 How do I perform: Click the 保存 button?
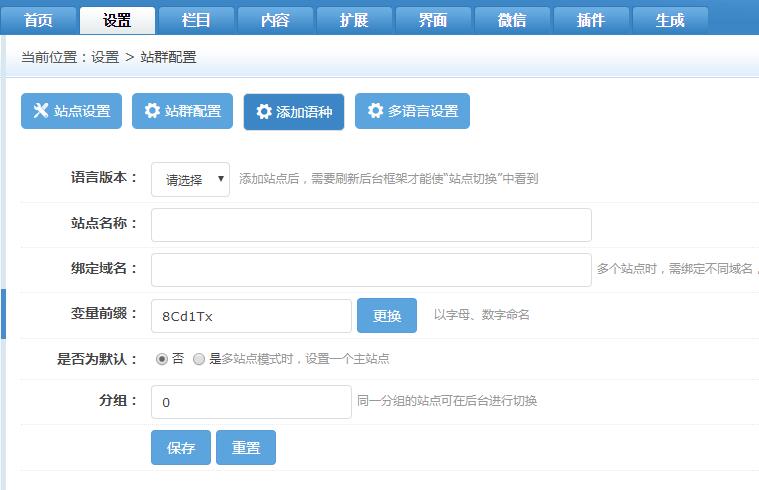(x=181, y=448)
